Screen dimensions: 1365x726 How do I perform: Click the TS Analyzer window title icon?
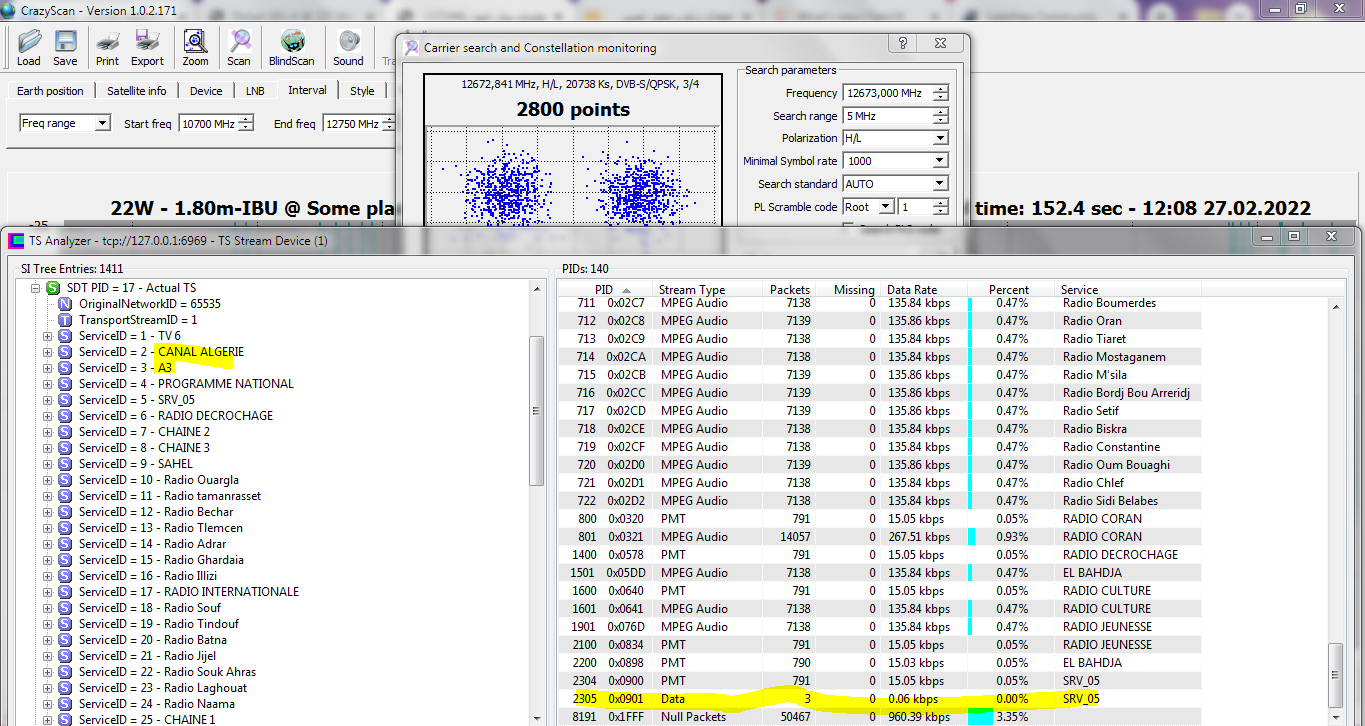click(x=16, y=241)
